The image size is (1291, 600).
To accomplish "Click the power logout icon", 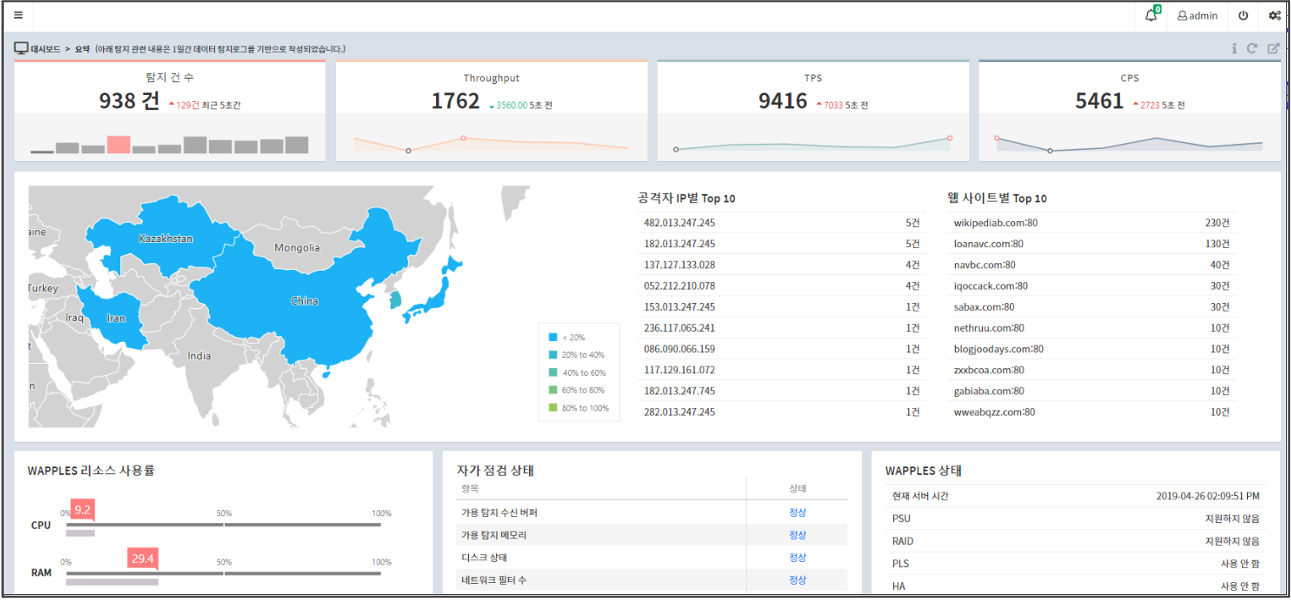I will pos(1242,15).
